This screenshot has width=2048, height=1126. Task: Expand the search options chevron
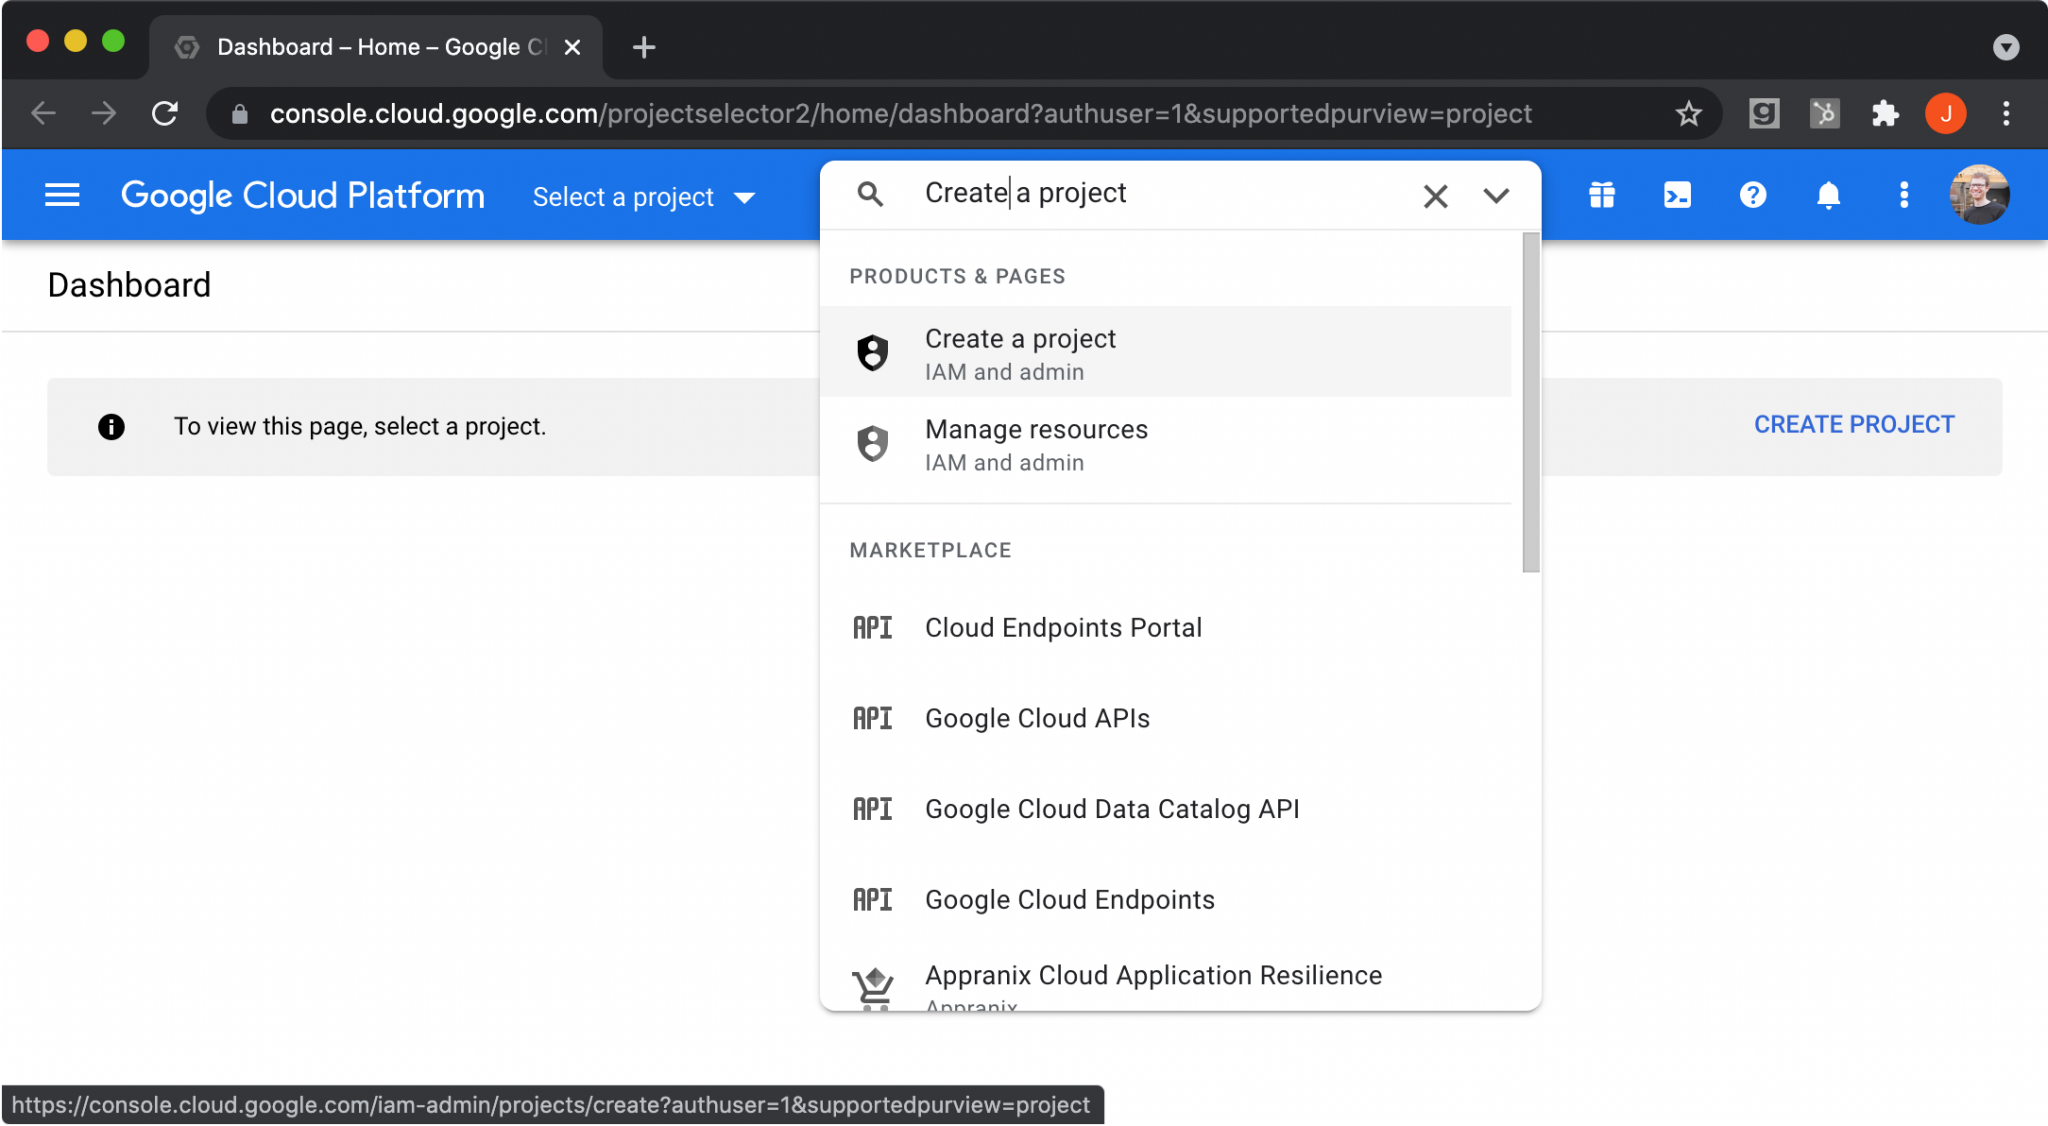1496,196
